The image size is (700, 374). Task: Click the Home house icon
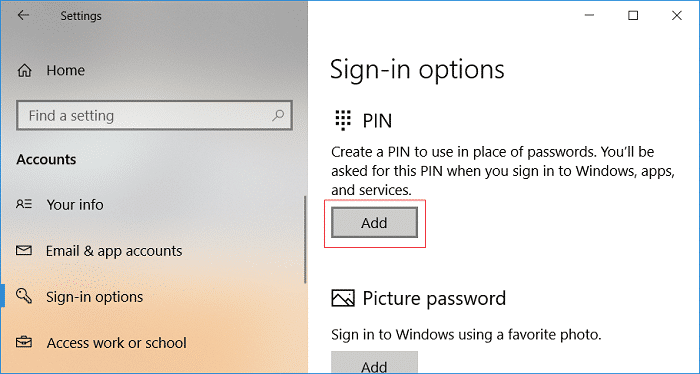[x=24, y=70]
